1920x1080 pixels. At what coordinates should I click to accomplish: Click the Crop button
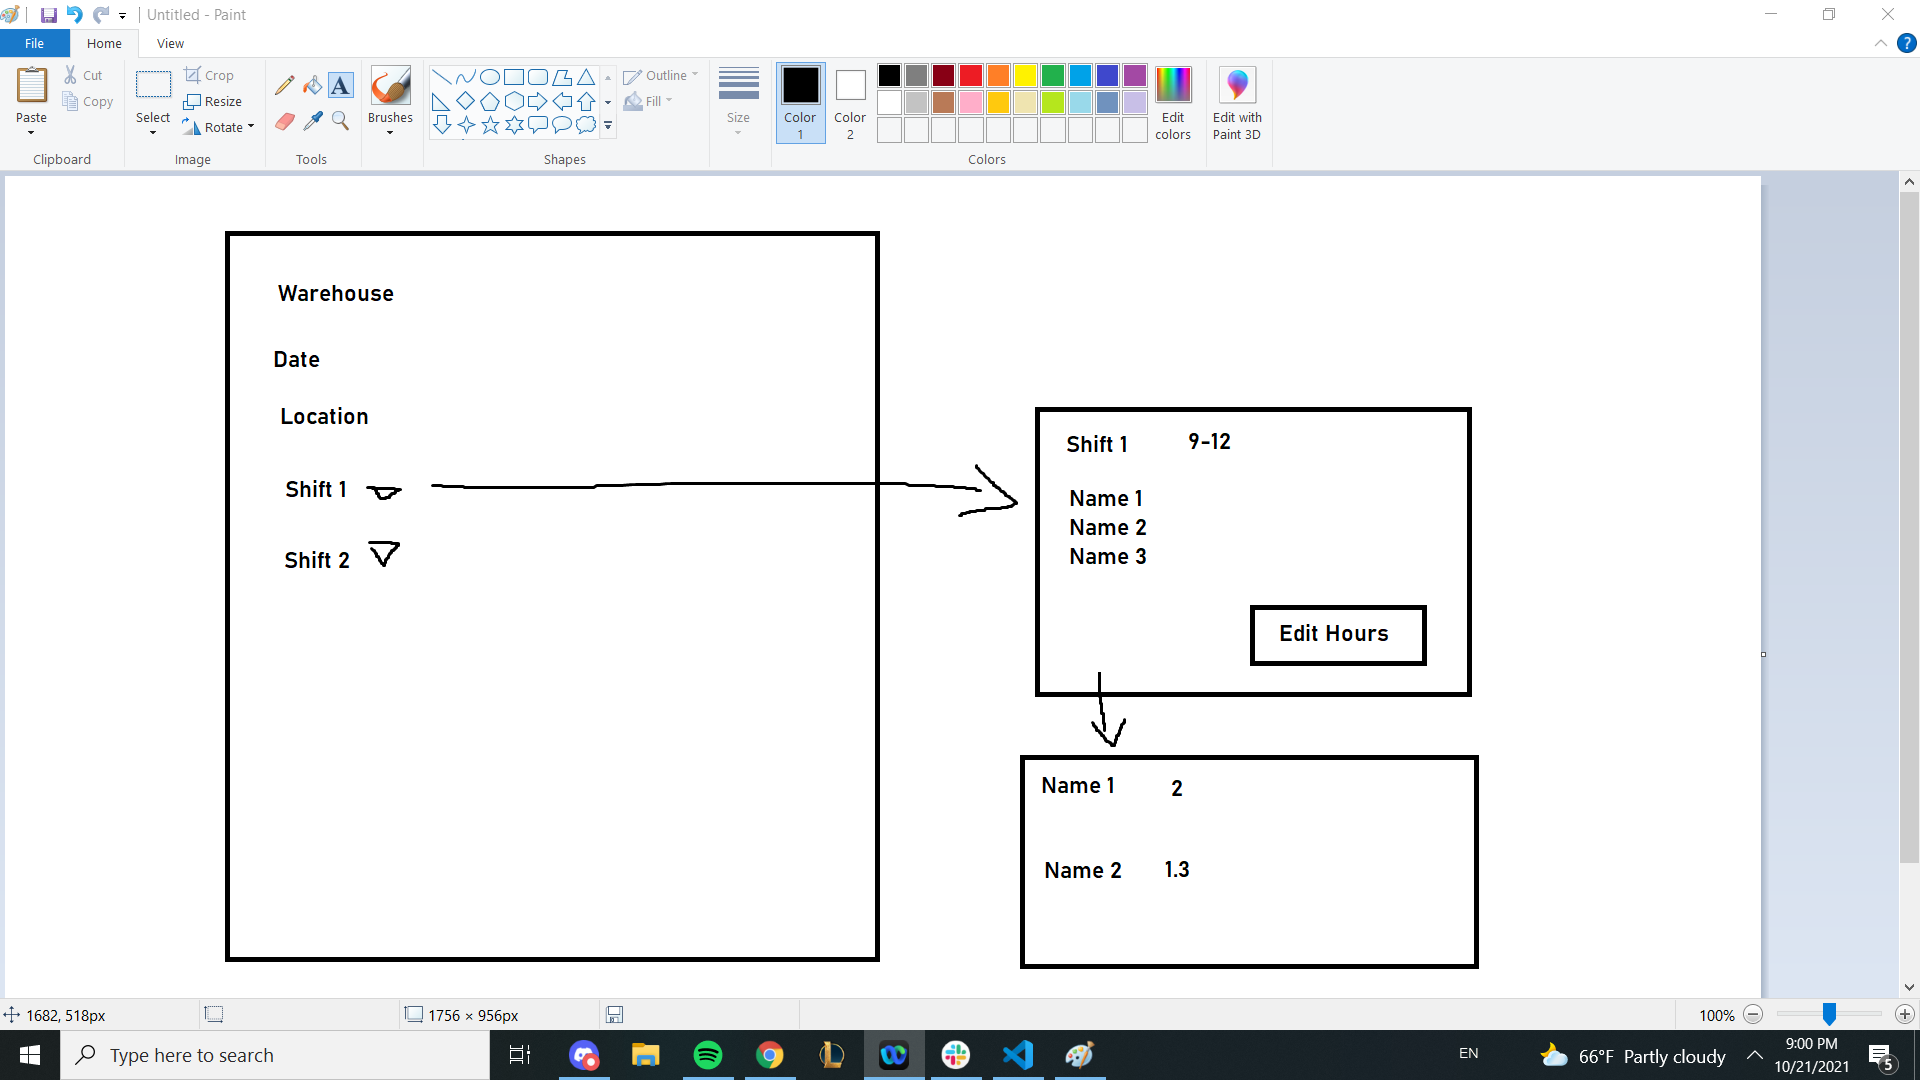pos(209,75)
